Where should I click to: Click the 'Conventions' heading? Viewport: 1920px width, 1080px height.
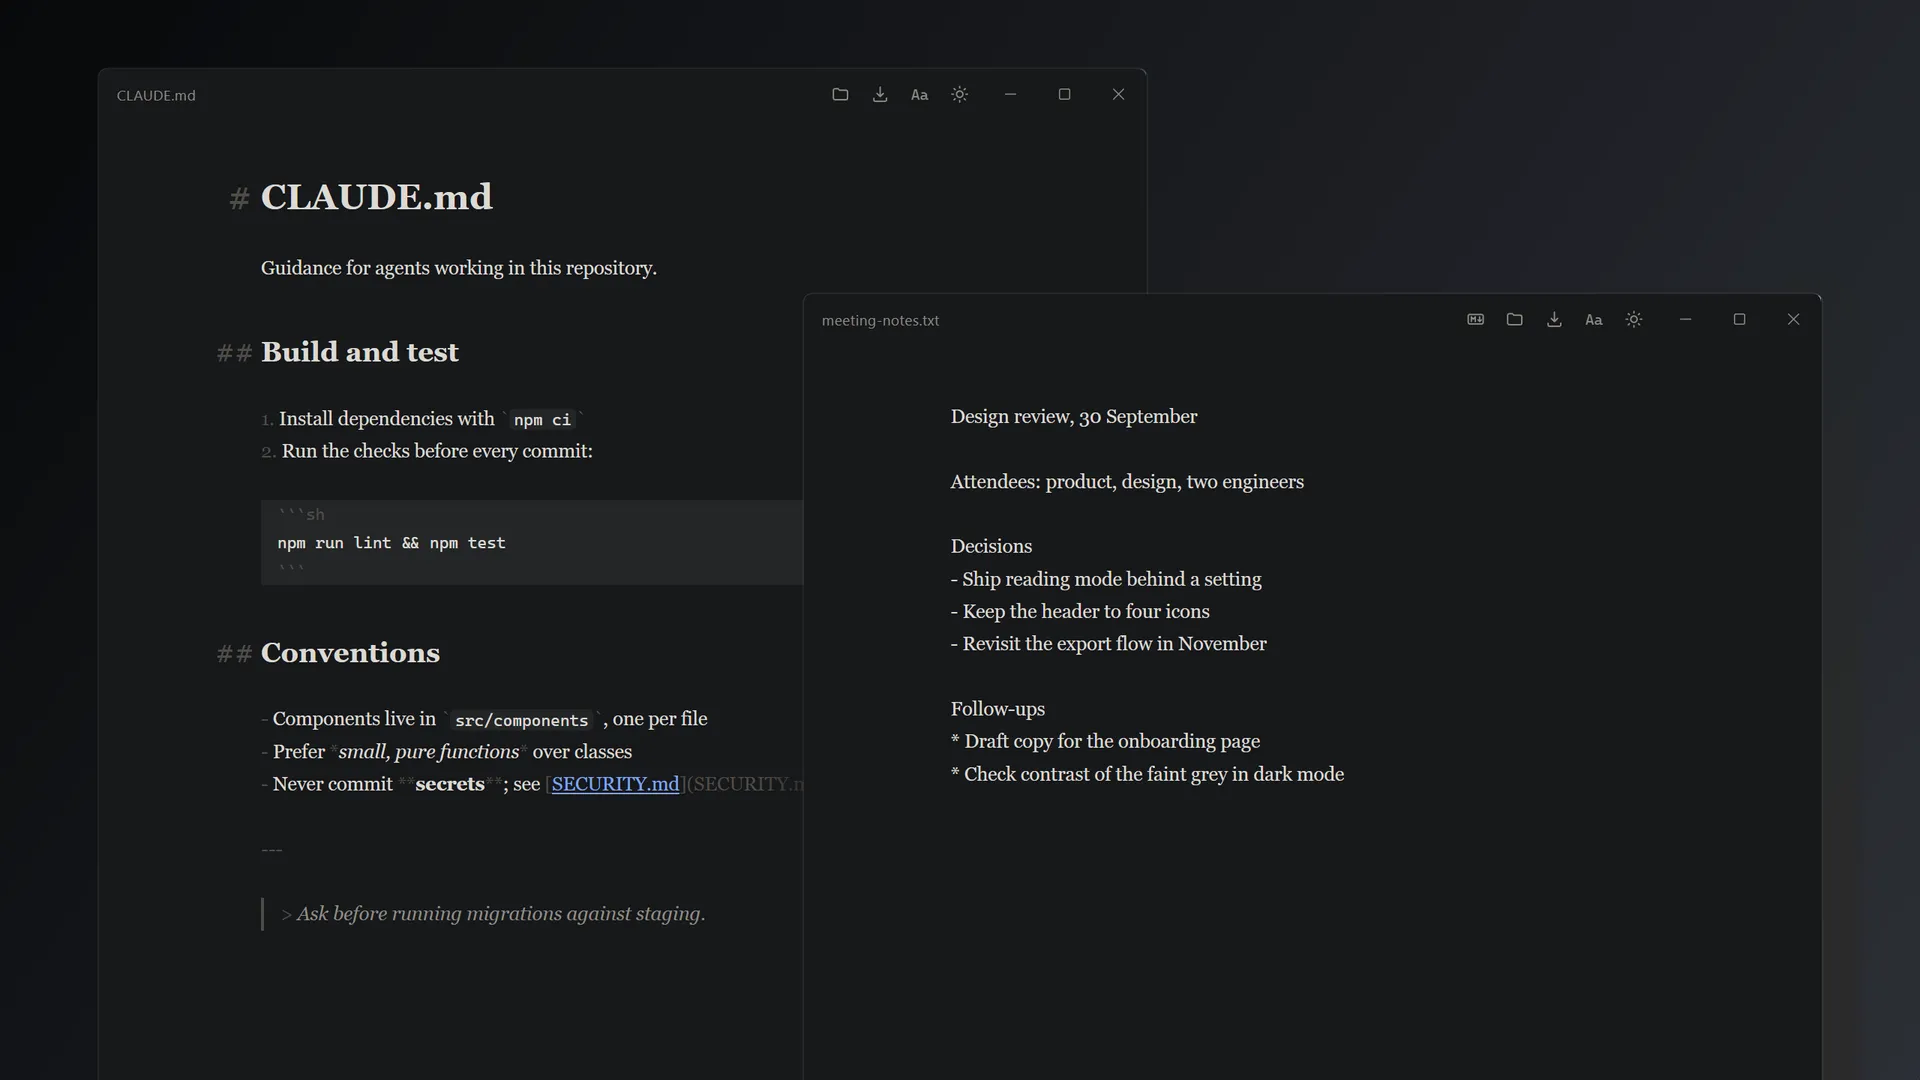tap(350, 653)
